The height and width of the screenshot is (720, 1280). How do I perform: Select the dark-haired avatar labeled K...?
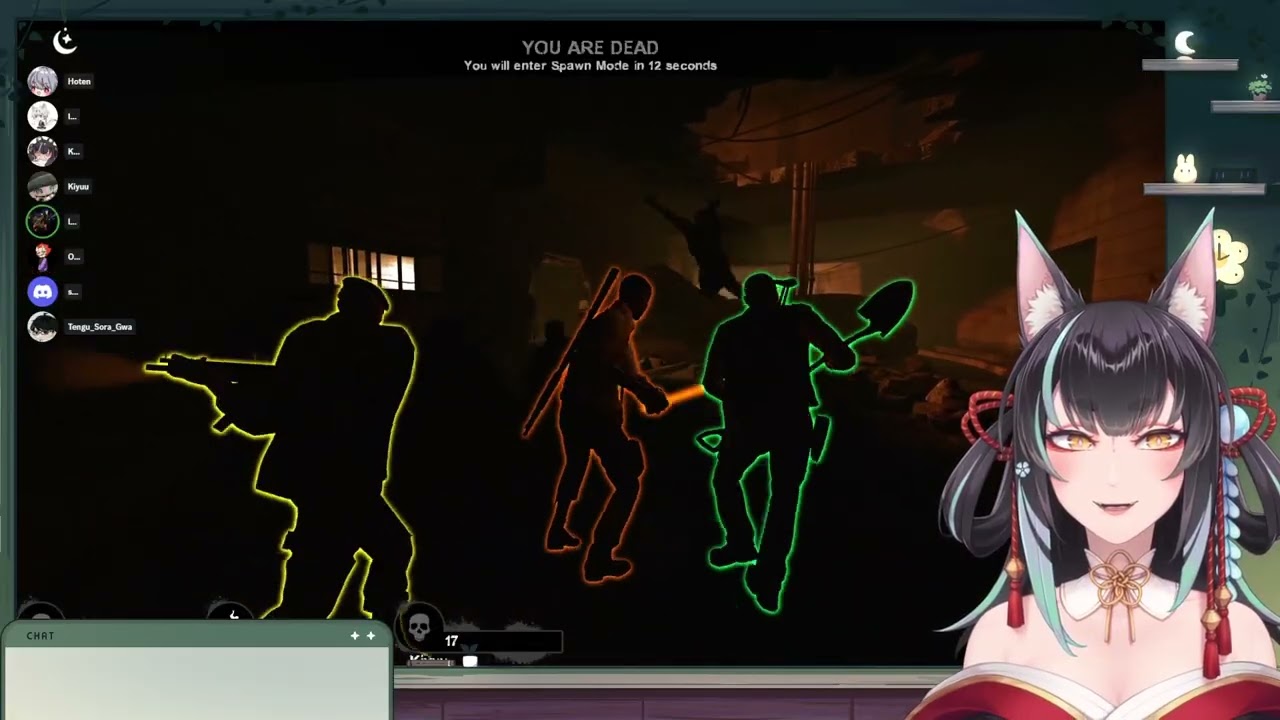(42, 151)
